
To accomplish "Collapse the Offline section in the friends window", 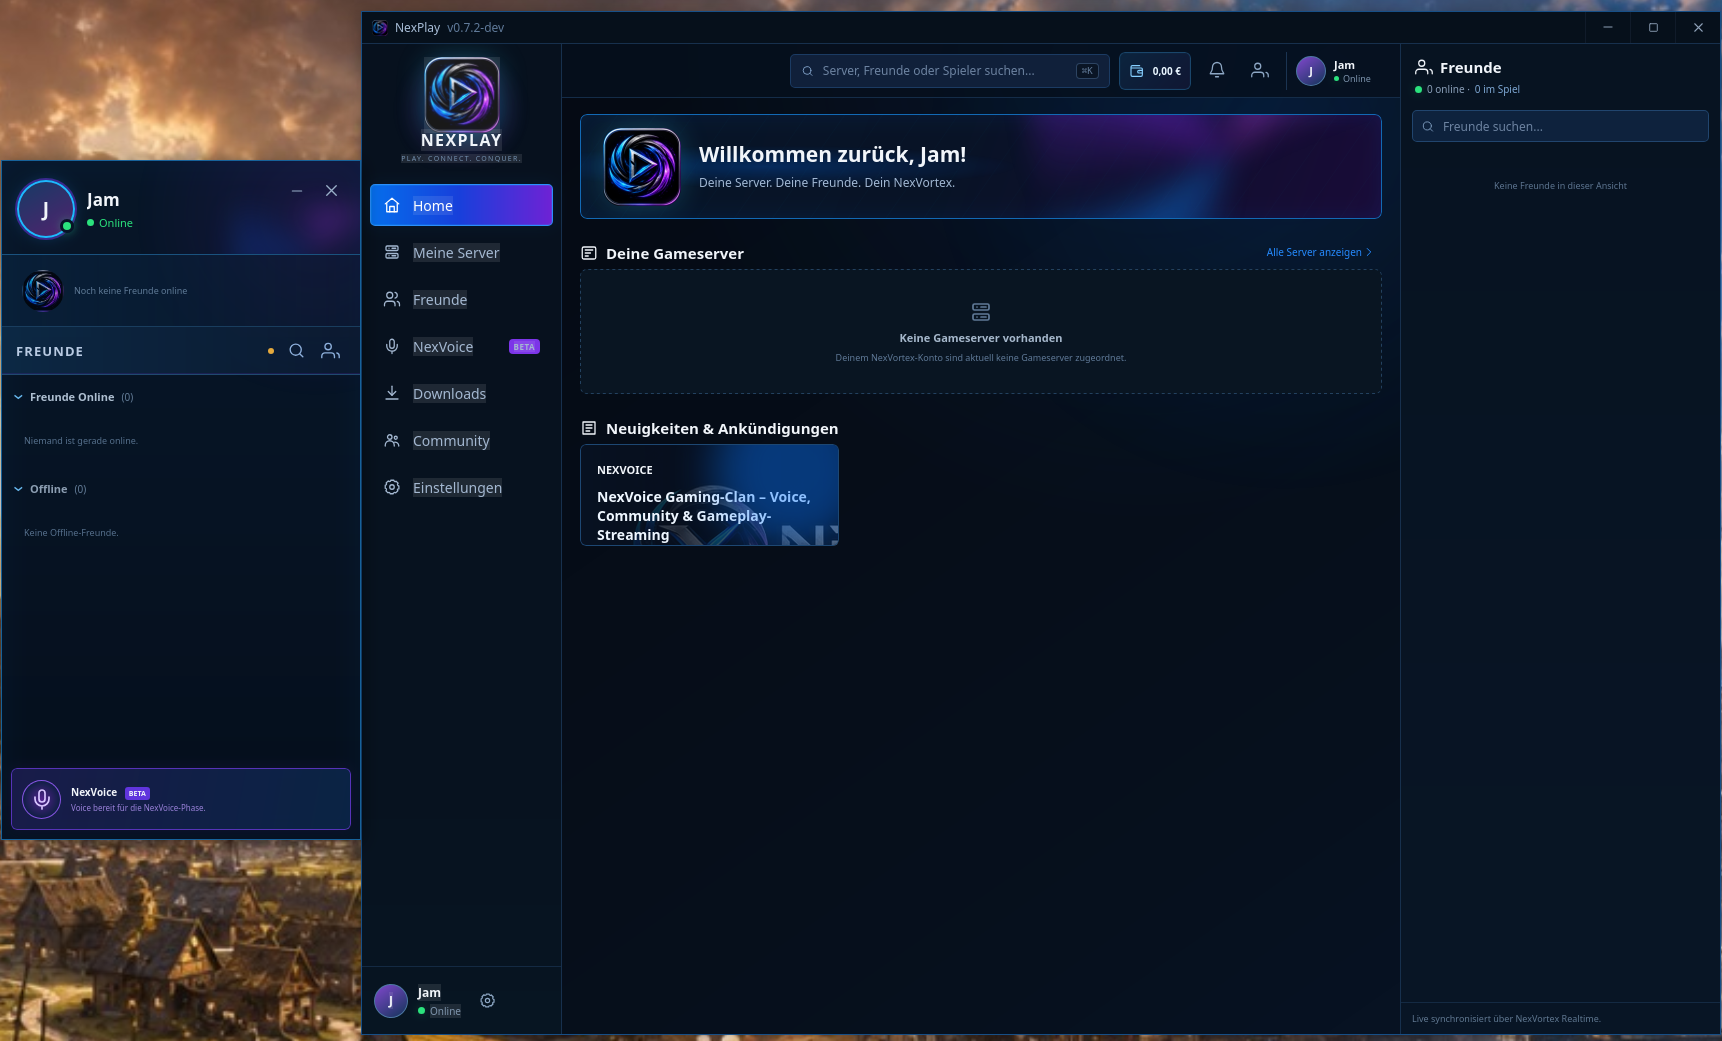I will 18,489.
